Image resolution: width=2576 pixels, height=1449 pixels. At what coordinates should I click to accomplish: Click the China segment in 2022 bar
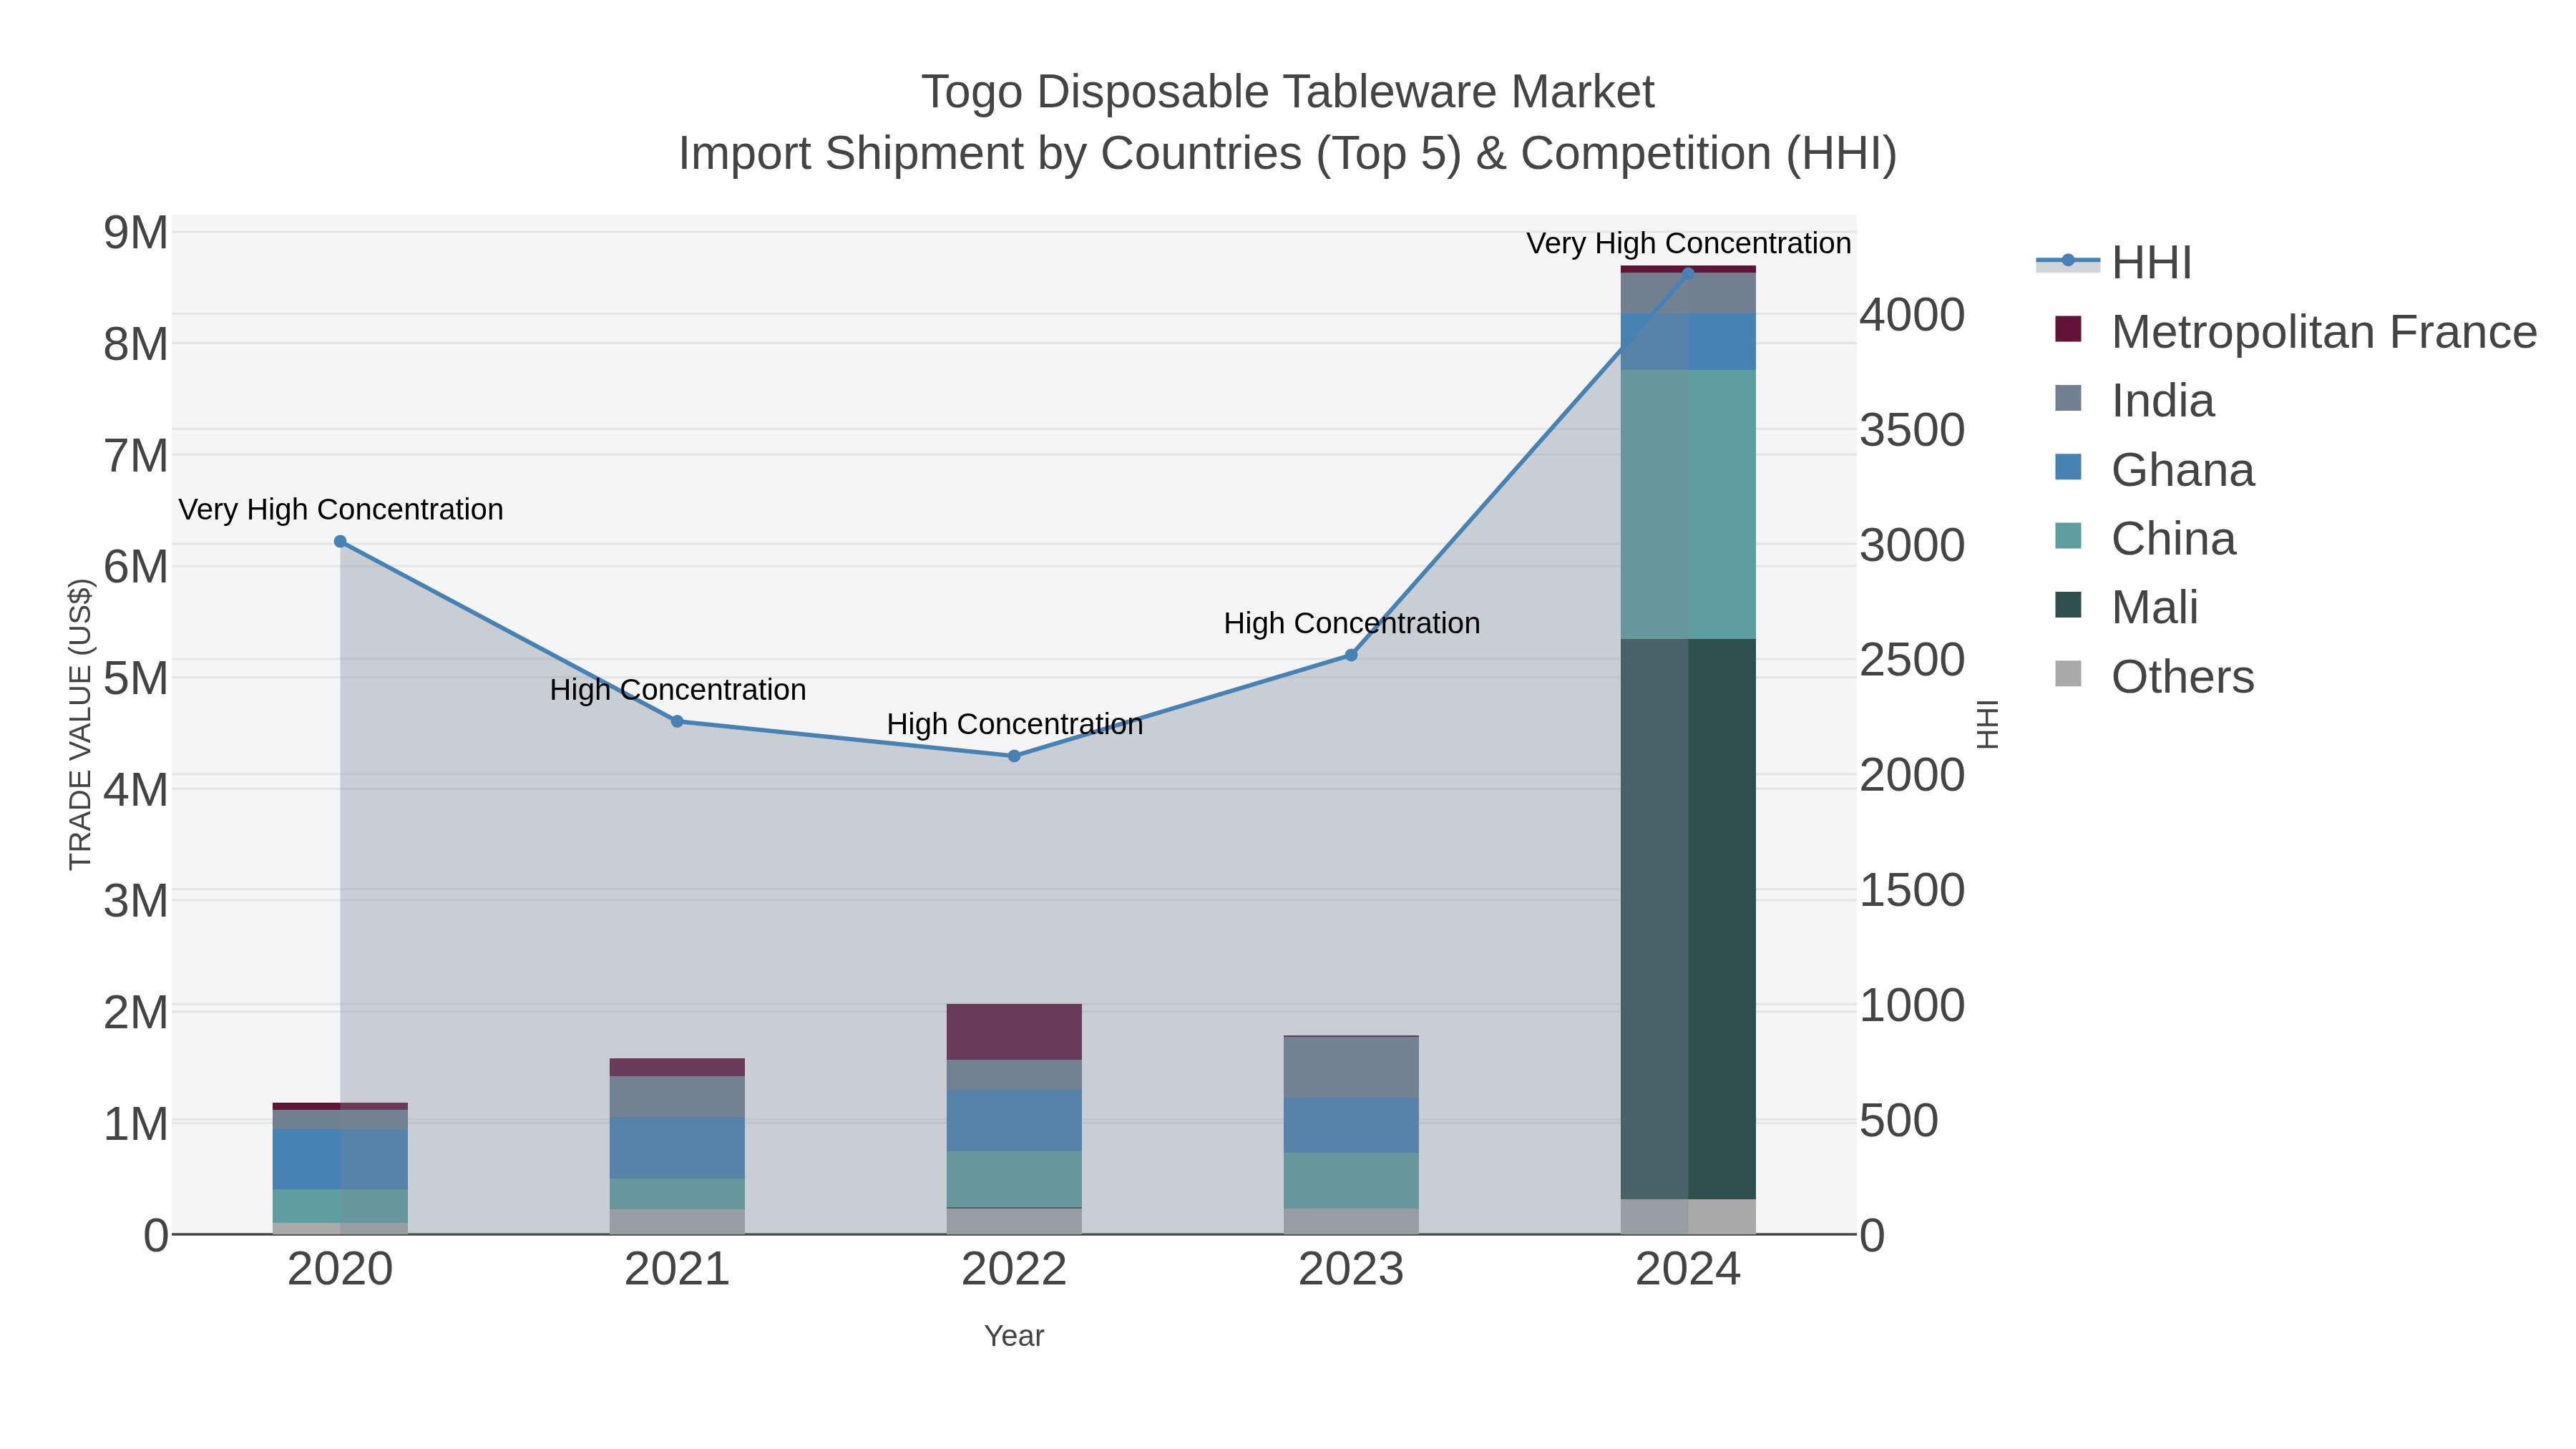1014,1180
